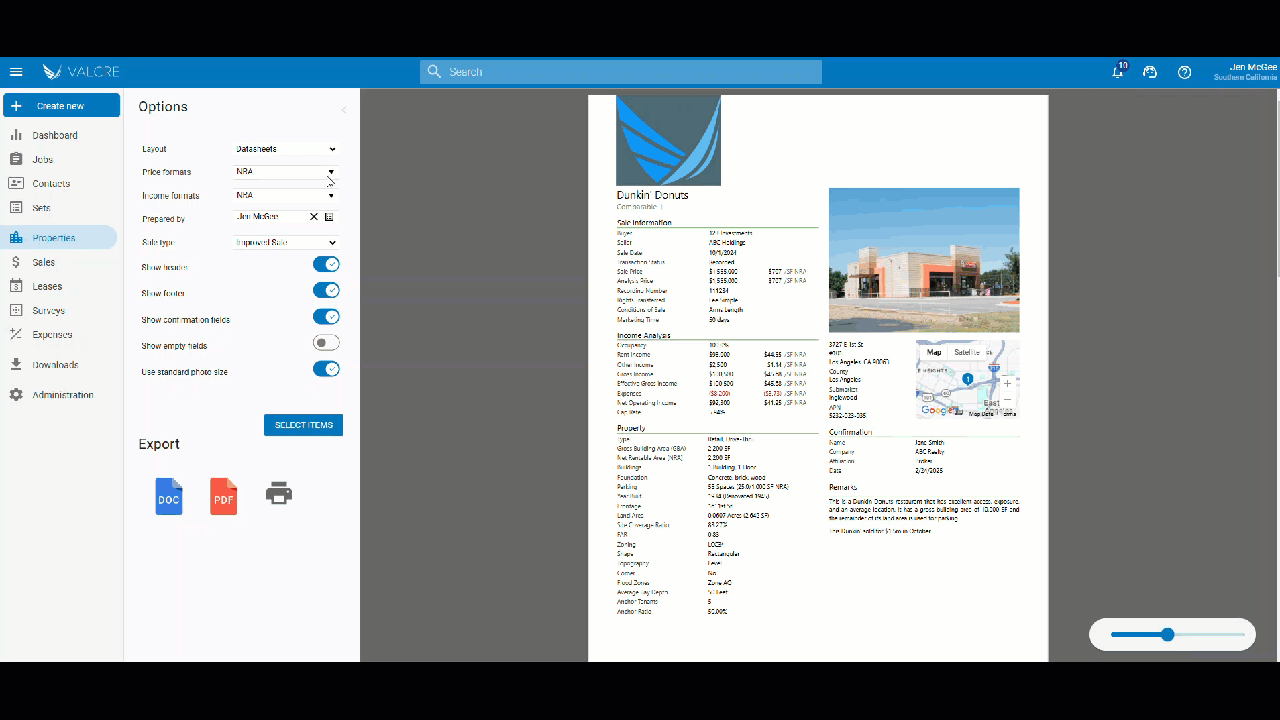Open the Sale type dropdown
This screenshot has width=1280, height=720.
[287, 243]
